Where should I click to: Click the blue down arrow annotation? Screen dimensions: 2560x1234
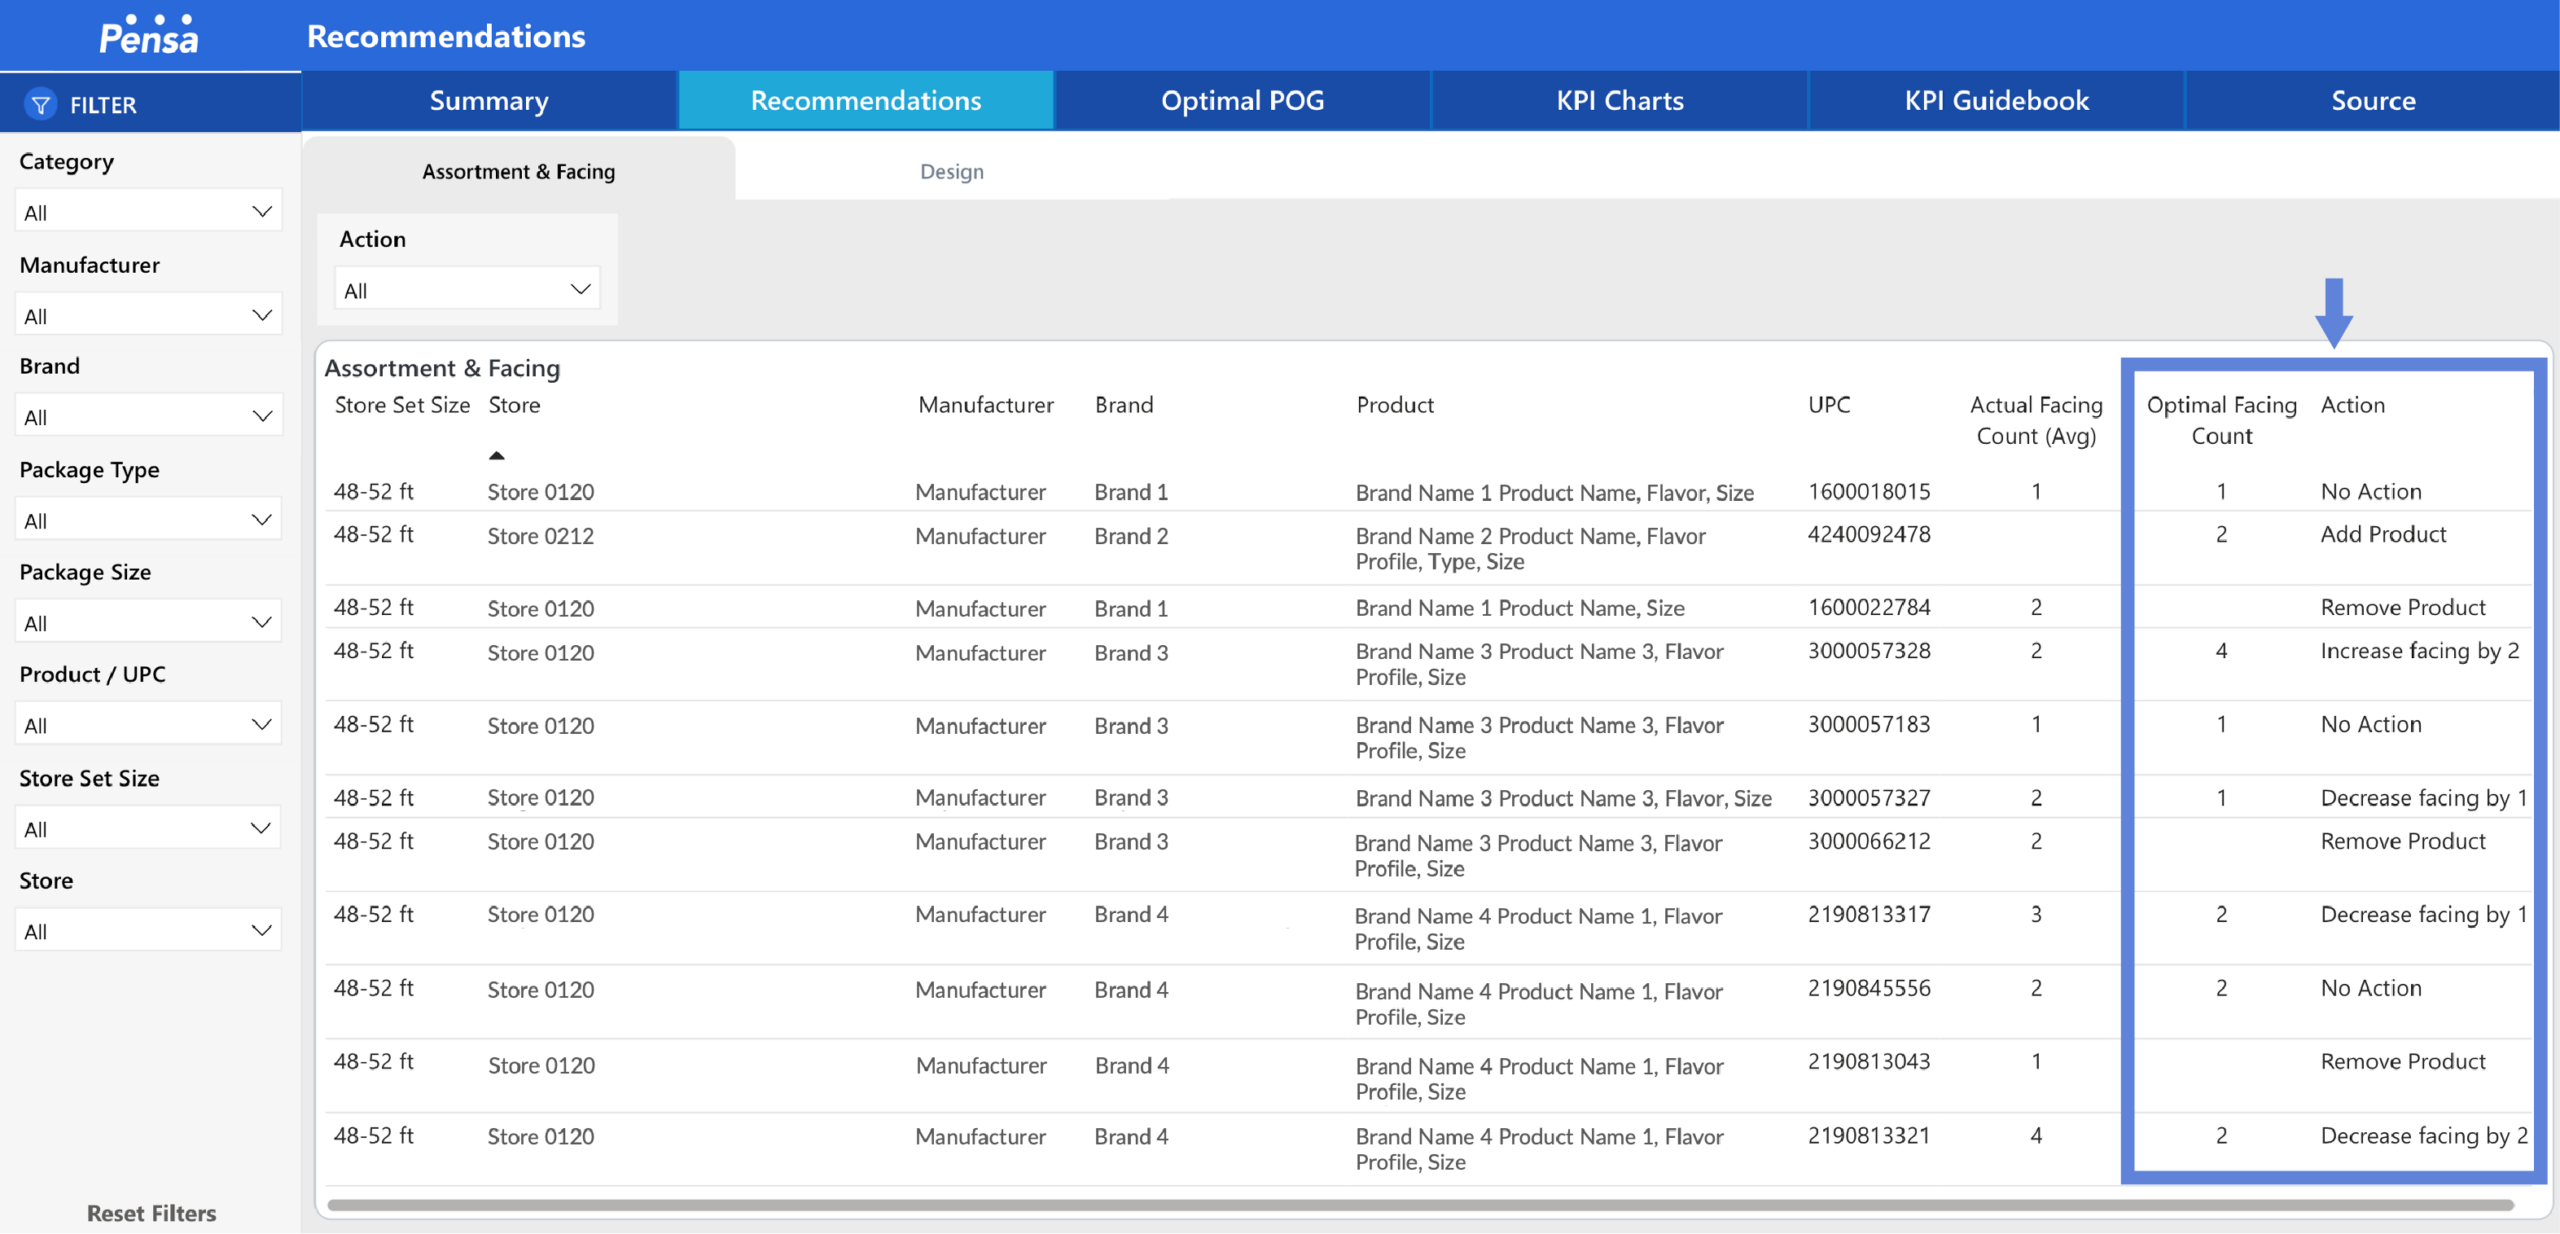[x=2333, y=312]
